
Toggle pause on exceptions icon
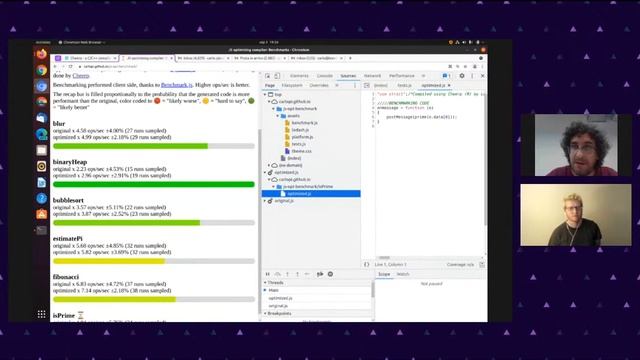pyautogui.click(x=330, y=274)
